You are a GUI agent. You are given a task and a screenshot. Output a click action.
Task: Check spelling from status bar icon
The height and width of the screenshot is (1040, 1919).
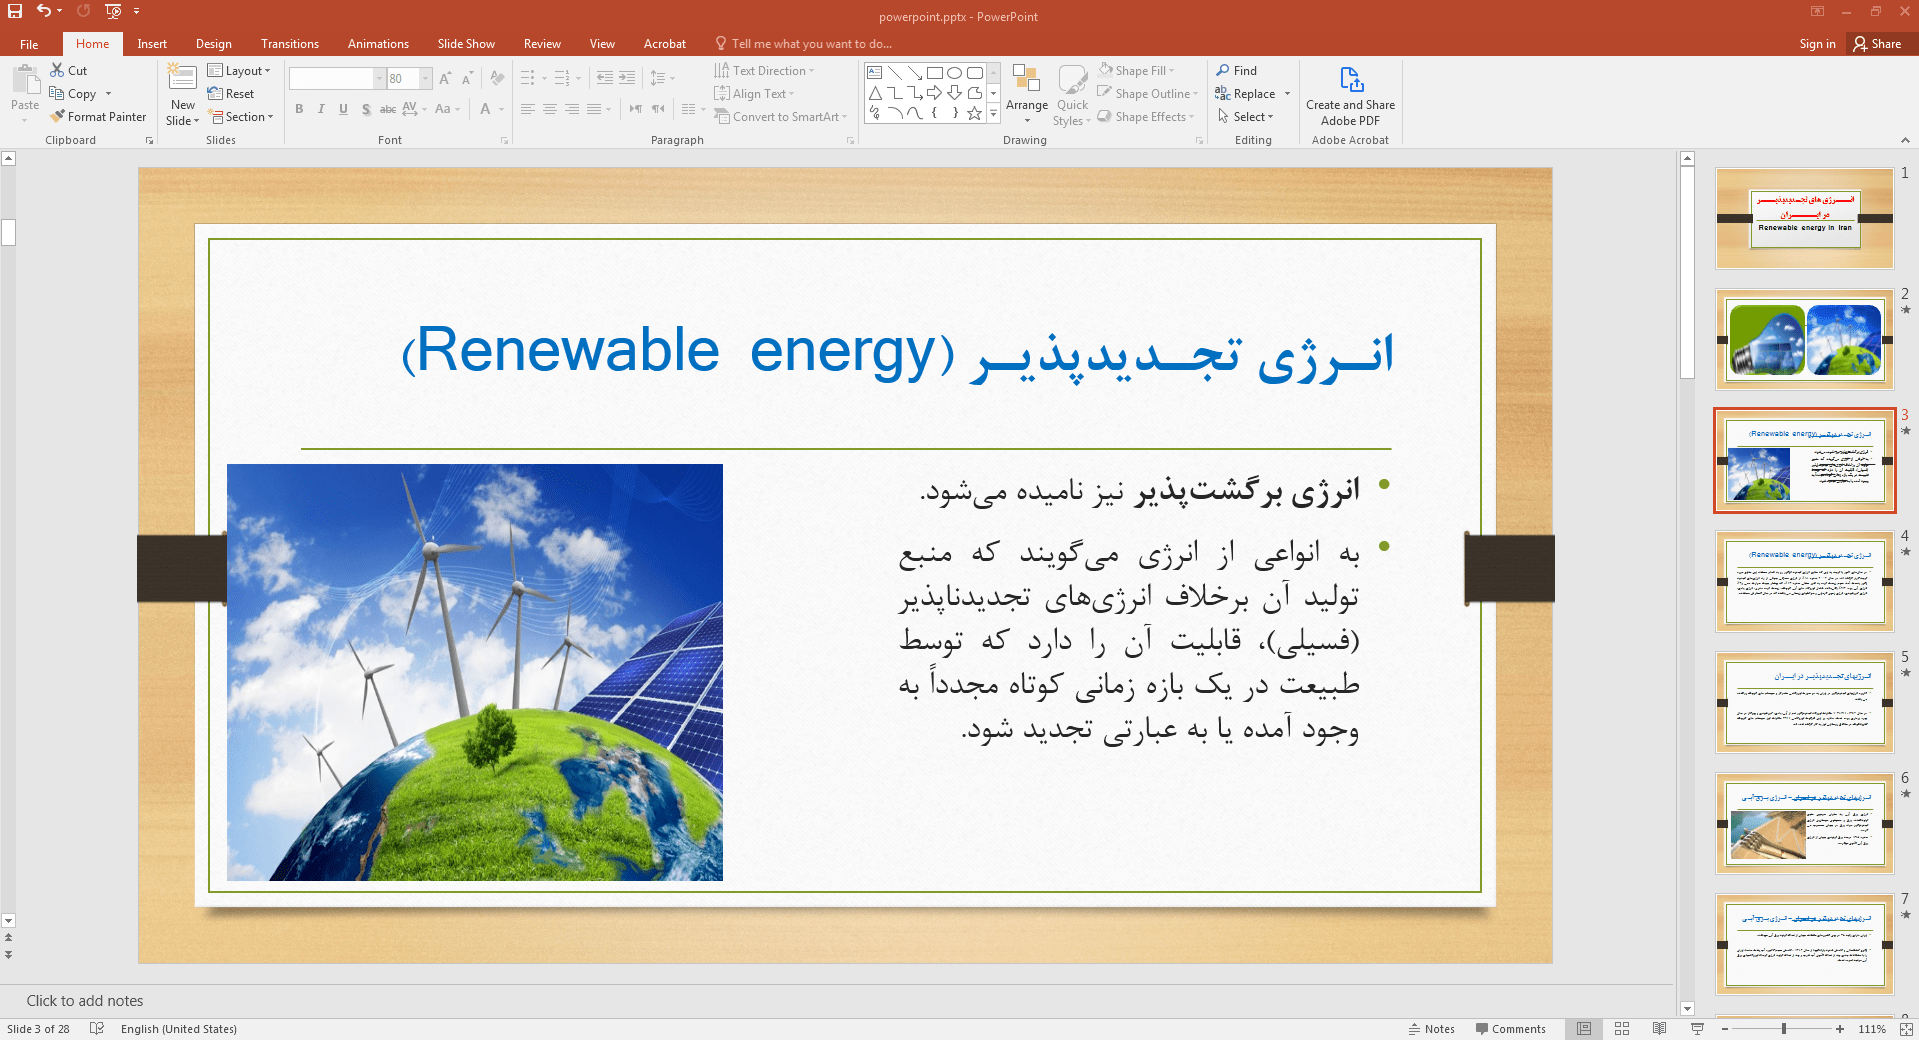(97, 1029)
